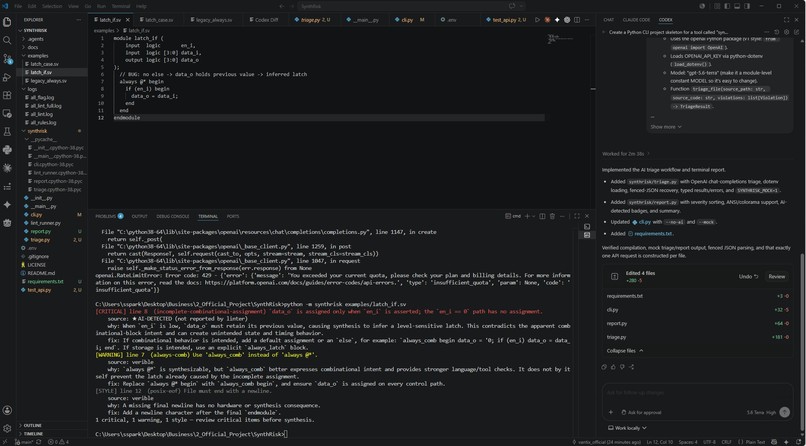Image resolution: width=806 pixels, height=446 pixels.
Task: Toggle secondary side bar layout icon
Action: (x=747, y=6)
